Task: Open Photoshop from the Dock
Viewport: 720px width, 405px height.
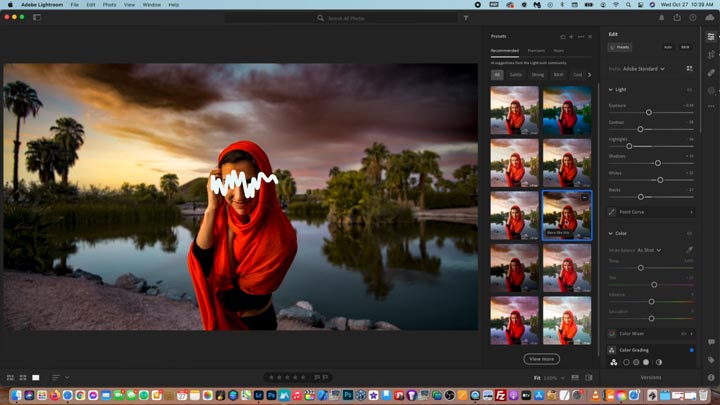Action: coord(271,395)
